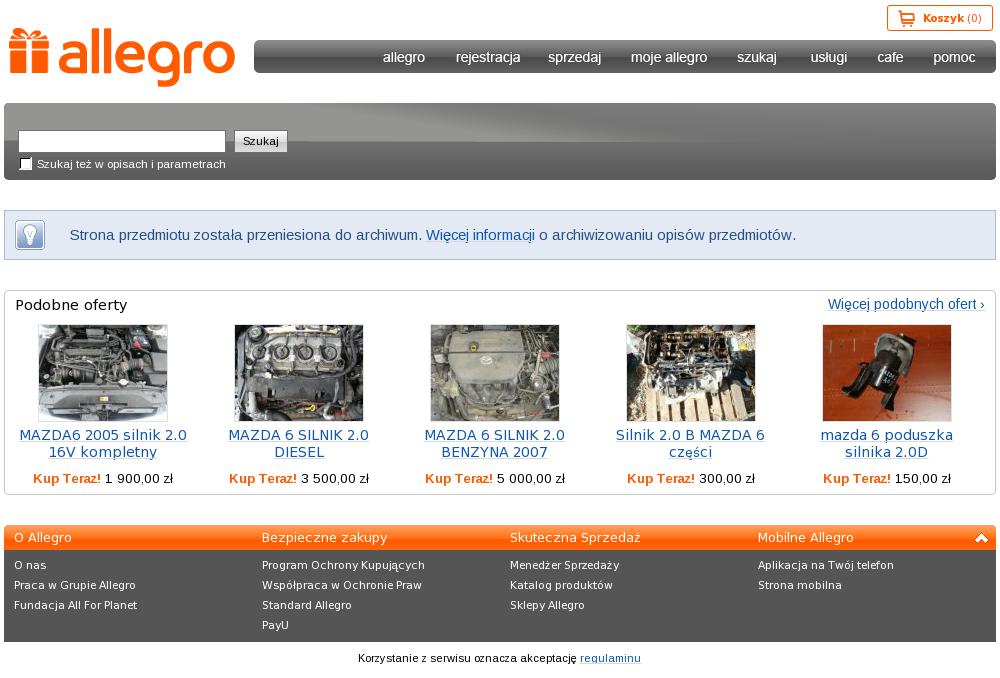Image resolution: width=1000 pixels, height=678 pixels.
Task: Open Program Ochrony Kupujących link
Action: 343,565
